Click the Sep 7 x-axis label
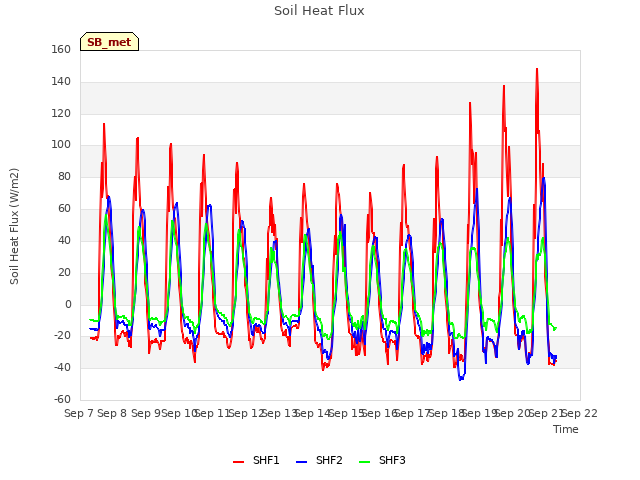The image size is (640, 480). 79,413
